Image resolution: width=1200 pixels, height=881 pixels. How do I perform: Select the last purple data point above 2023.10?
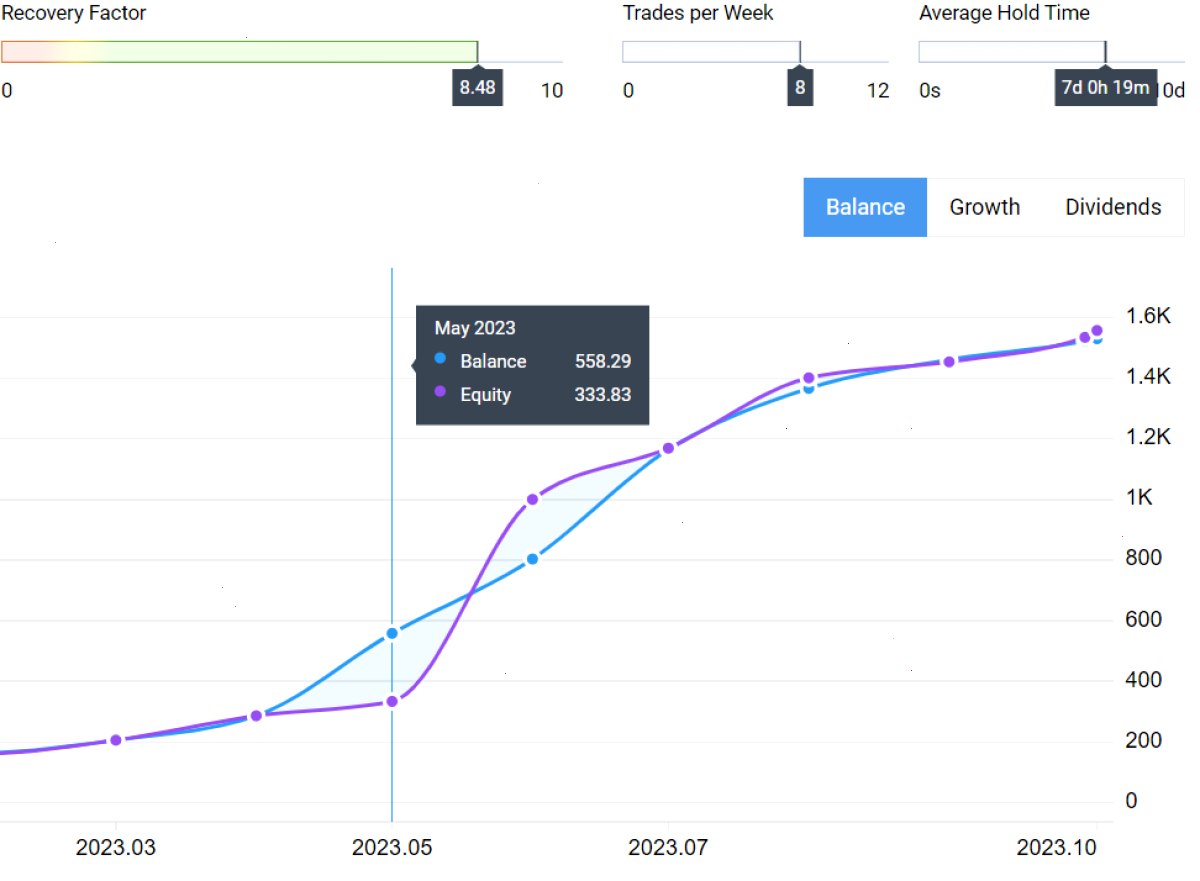coord(1097,331)
